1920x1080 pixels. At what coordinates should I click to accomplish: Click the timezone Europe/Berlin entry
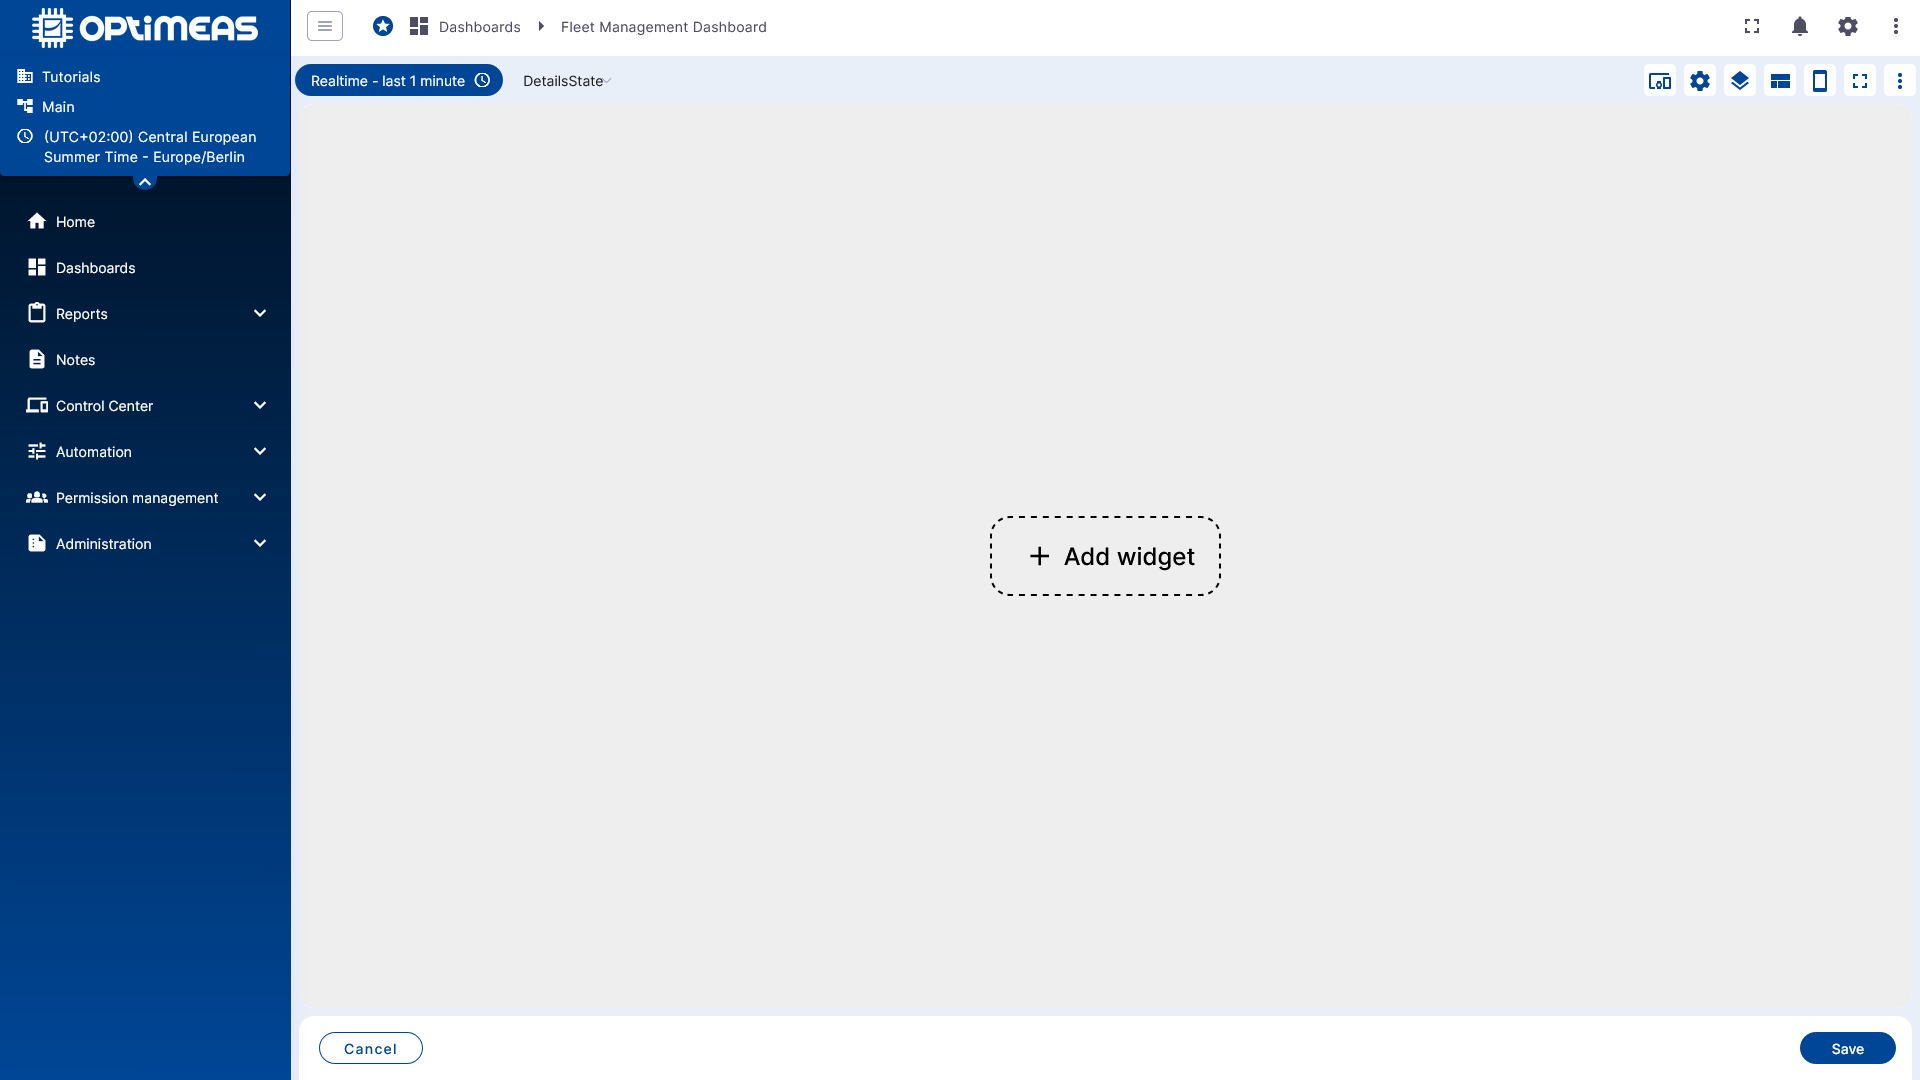150,147
